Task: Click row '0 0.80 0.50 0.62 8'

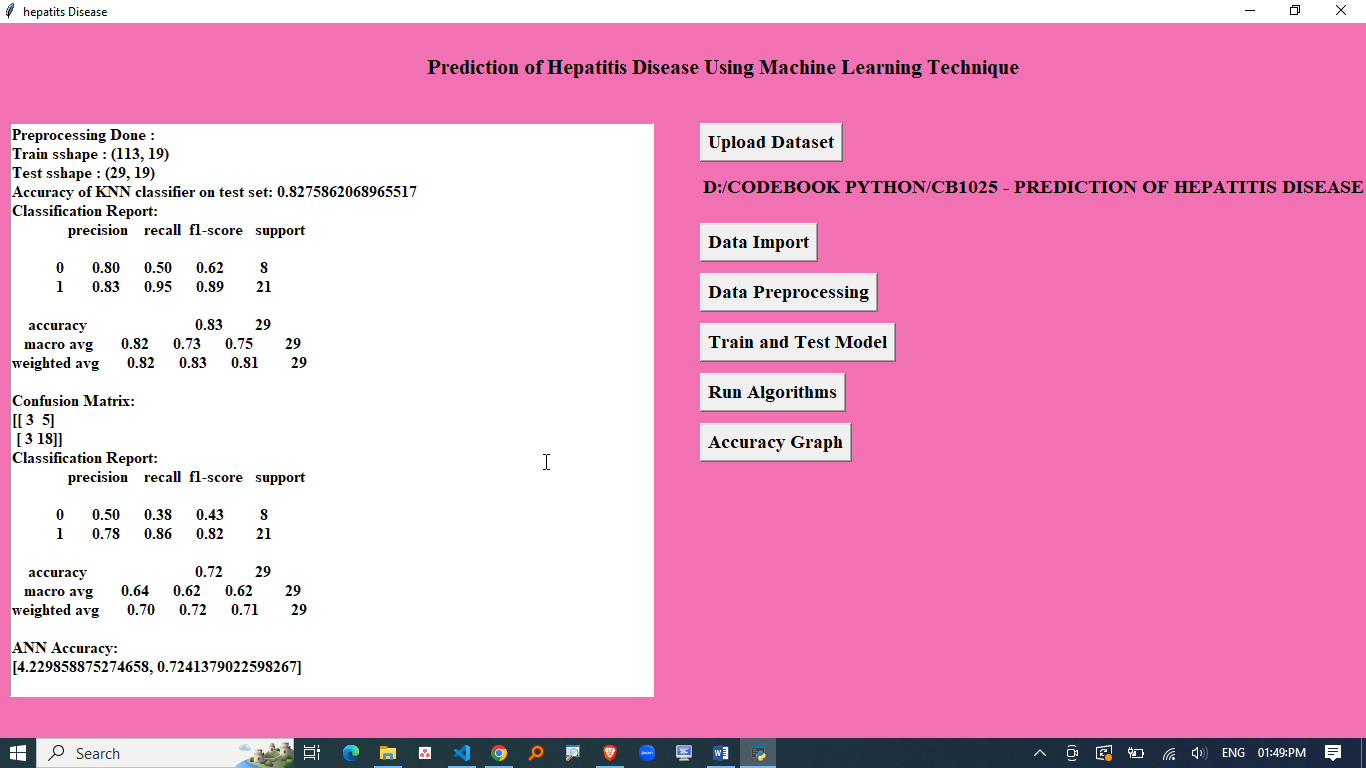Action: point(162,268)
